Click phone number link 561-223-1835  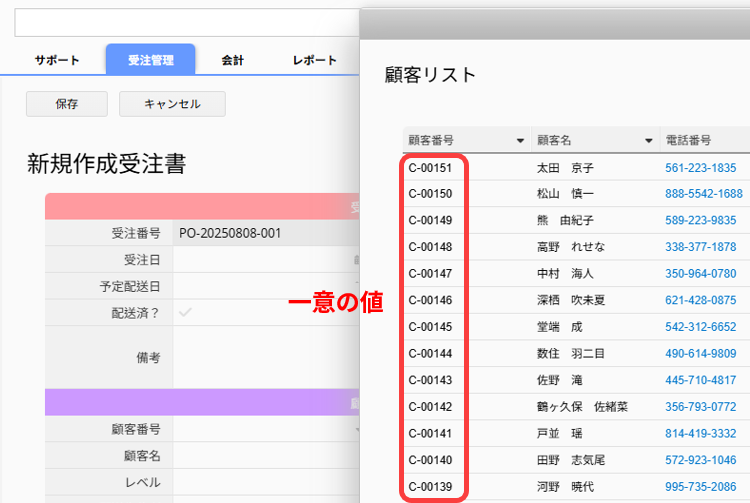coord(700,168)
